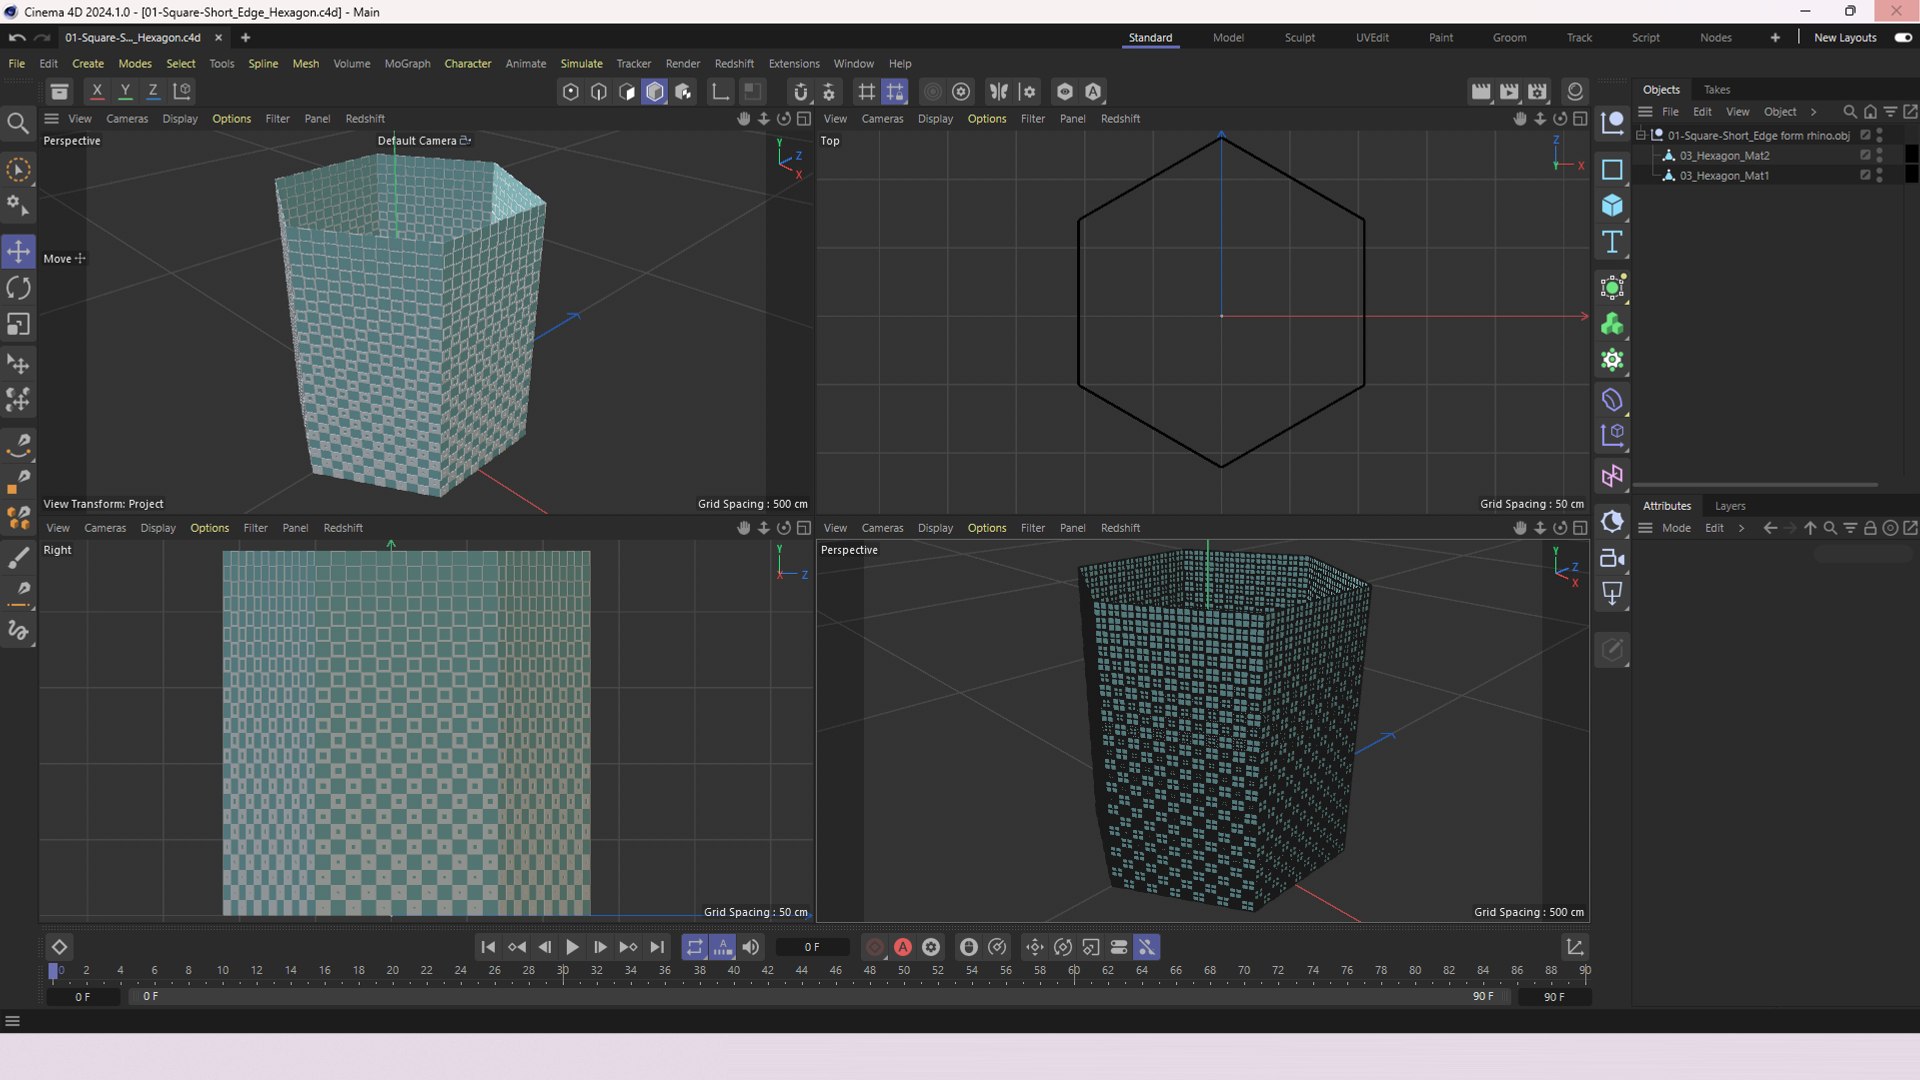Viewport: 1920px width, 1080px height.
Task: Add a new layout with plus button
Action: (1775, 38)
